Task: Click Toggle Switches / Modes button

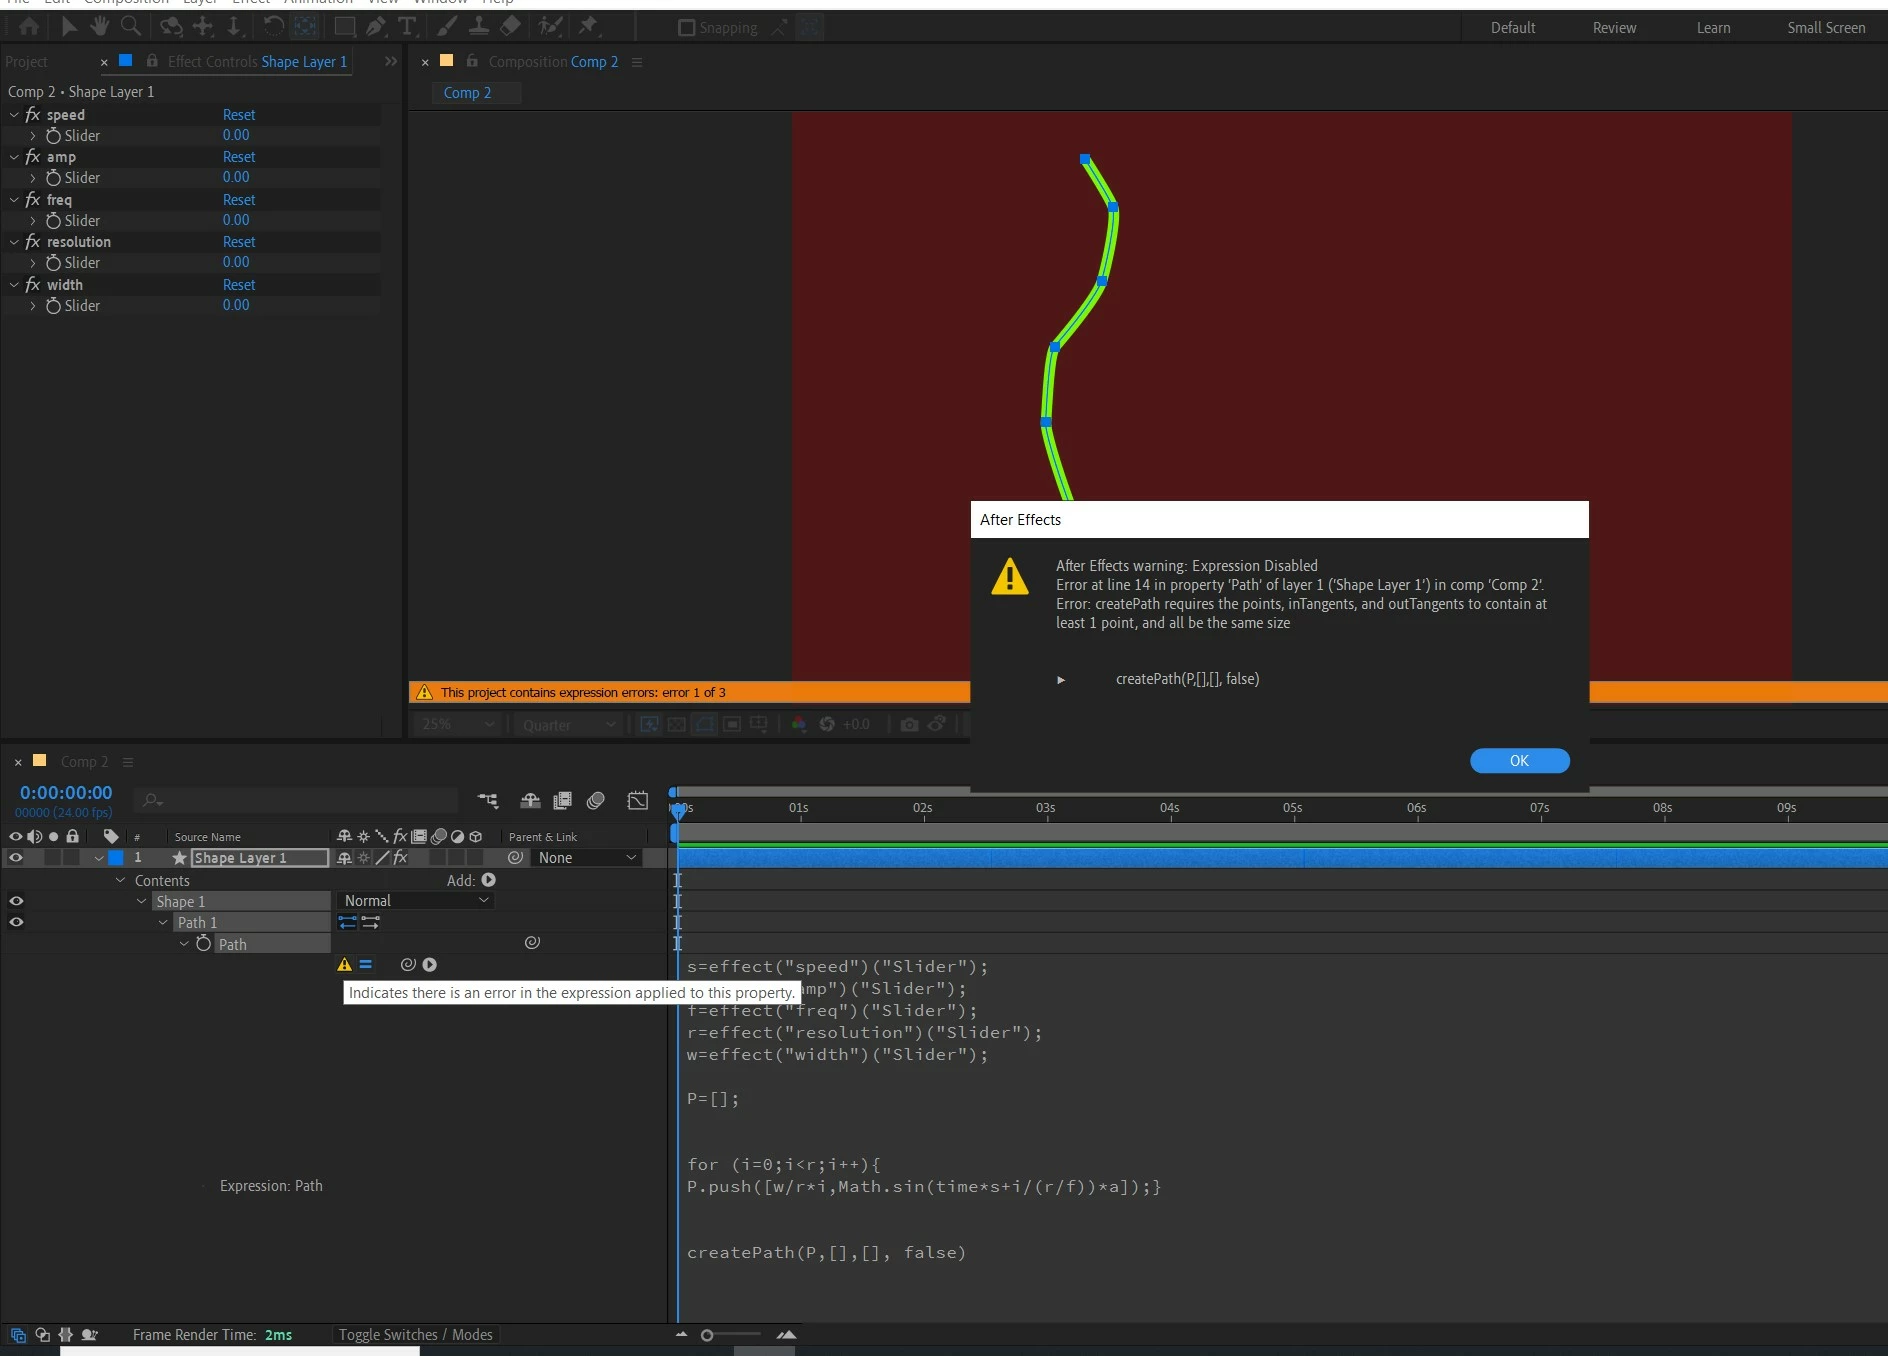Action: 416,1335
